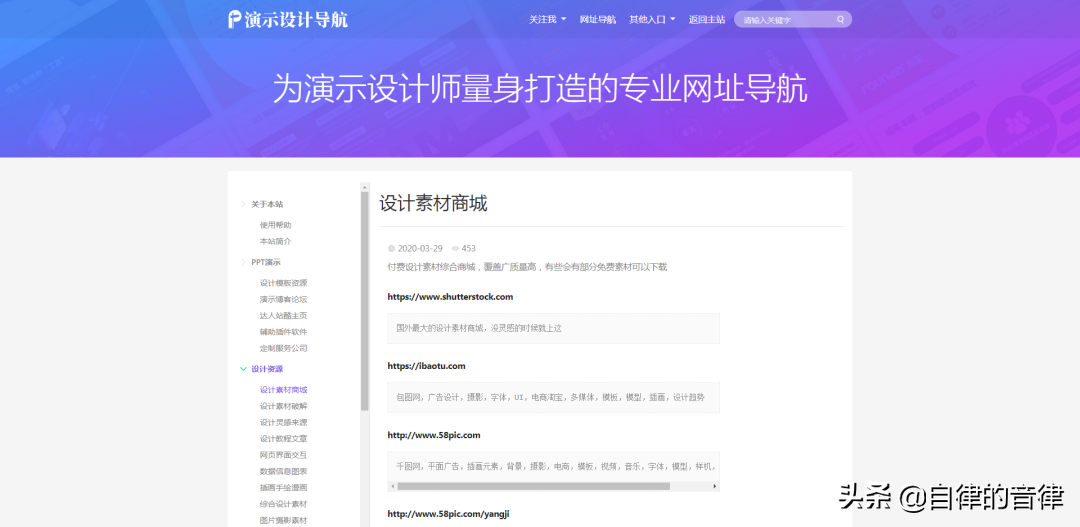The height and width of the screenshot is (527, 1080).
Task: Open the http://www.58pic.com/yangji link
Action: 448,514
